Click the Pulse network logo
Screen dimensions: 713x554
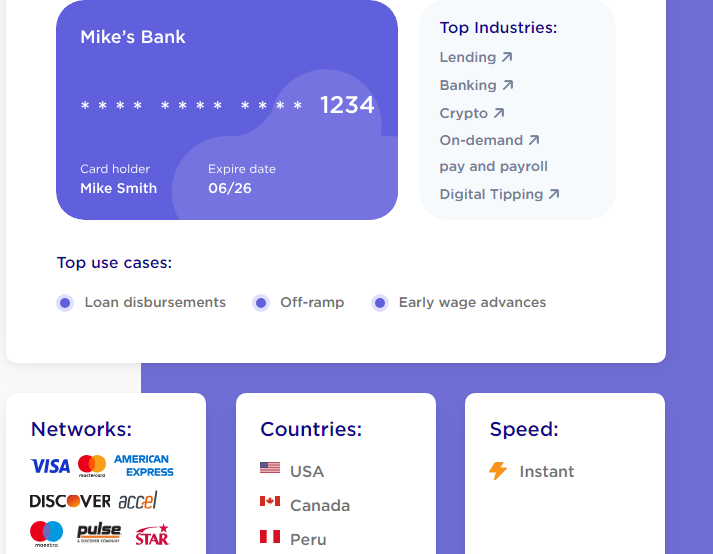[98, 533]
